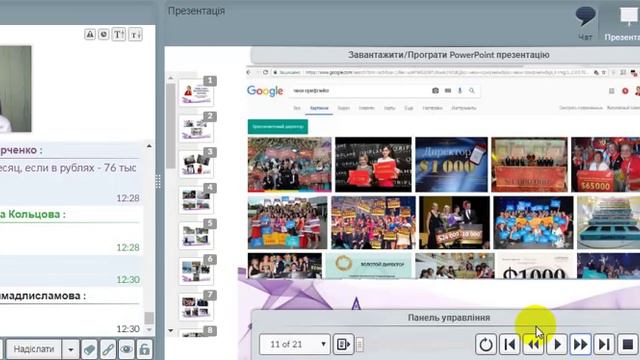Click the browser back arrow in slide
The height and width of the screenshot is (360, 640).
coord(249,72)
